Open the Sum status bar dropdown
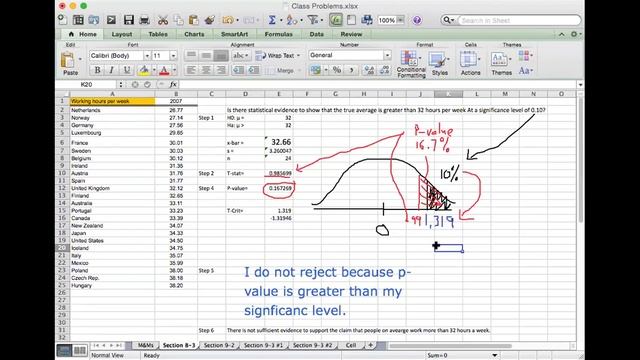The width and height of the screenshot is (640, 360). pyautogui.click(x=494, y=355)
